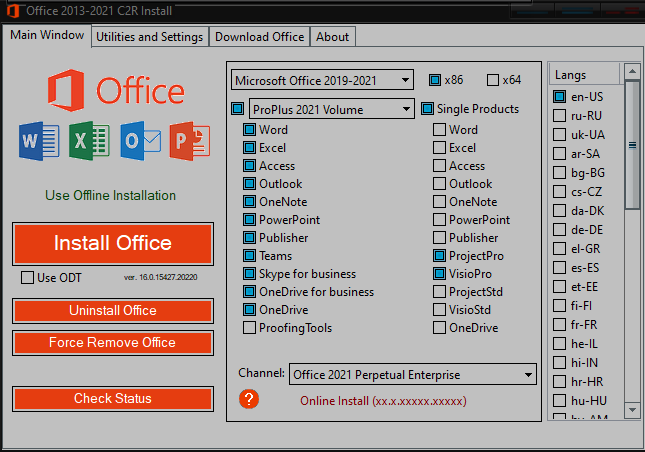This screenshot has height=452, width=645.
Task: Select the Main Window tab
Action: pyautogui.click(x=47, y=35)
